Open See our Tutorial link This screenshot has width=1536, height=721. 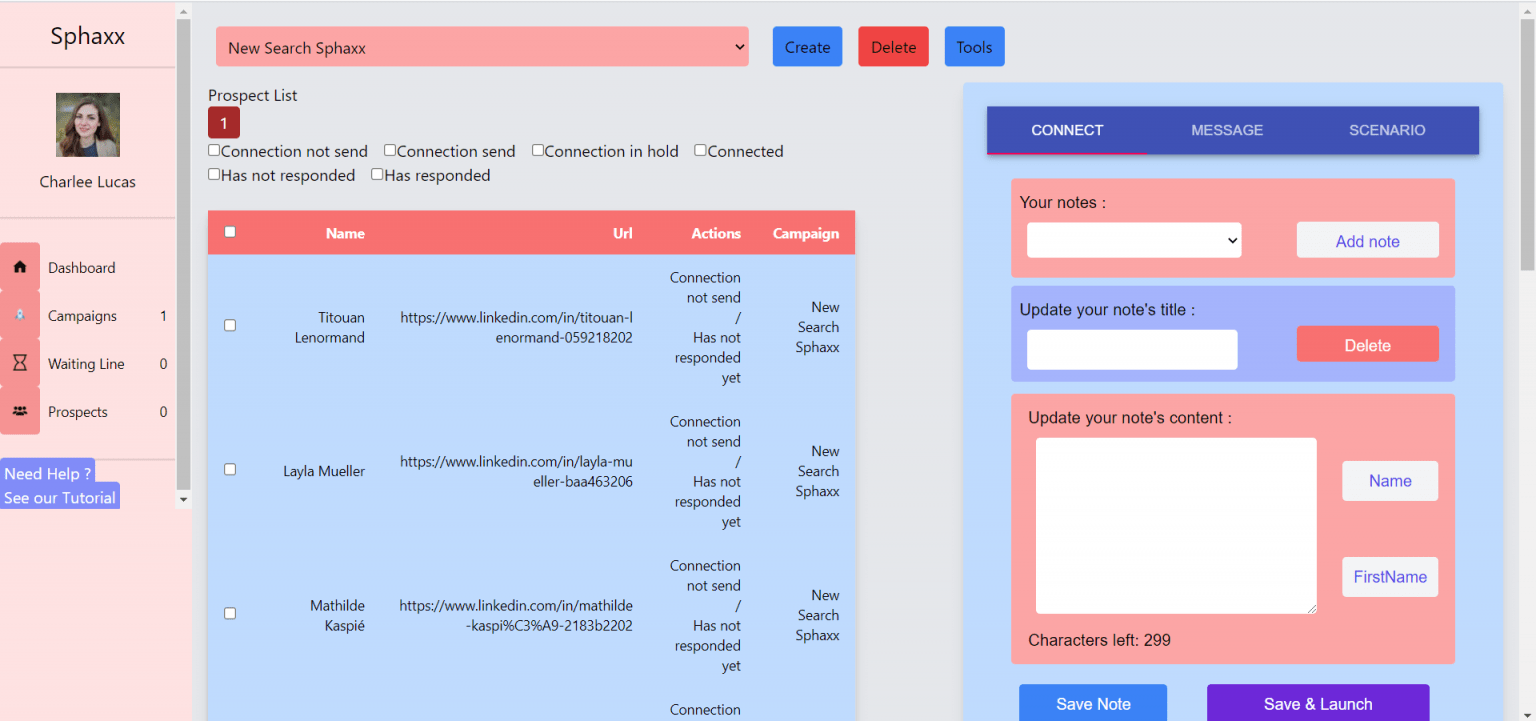point(60,497)
